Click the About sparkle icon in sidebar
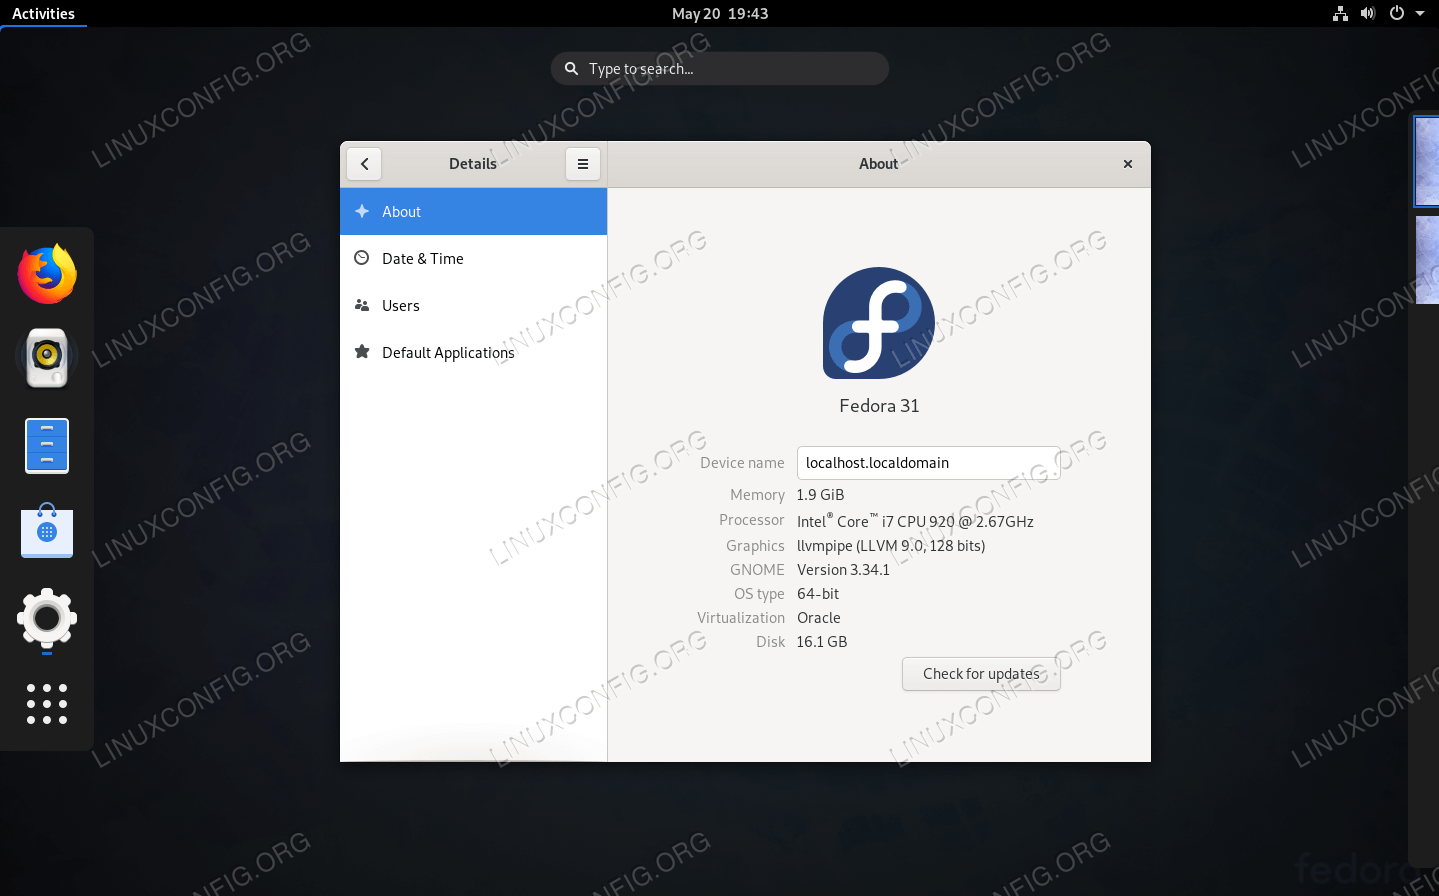Viewport: 1439px width, 896px height. pos(362,211)
